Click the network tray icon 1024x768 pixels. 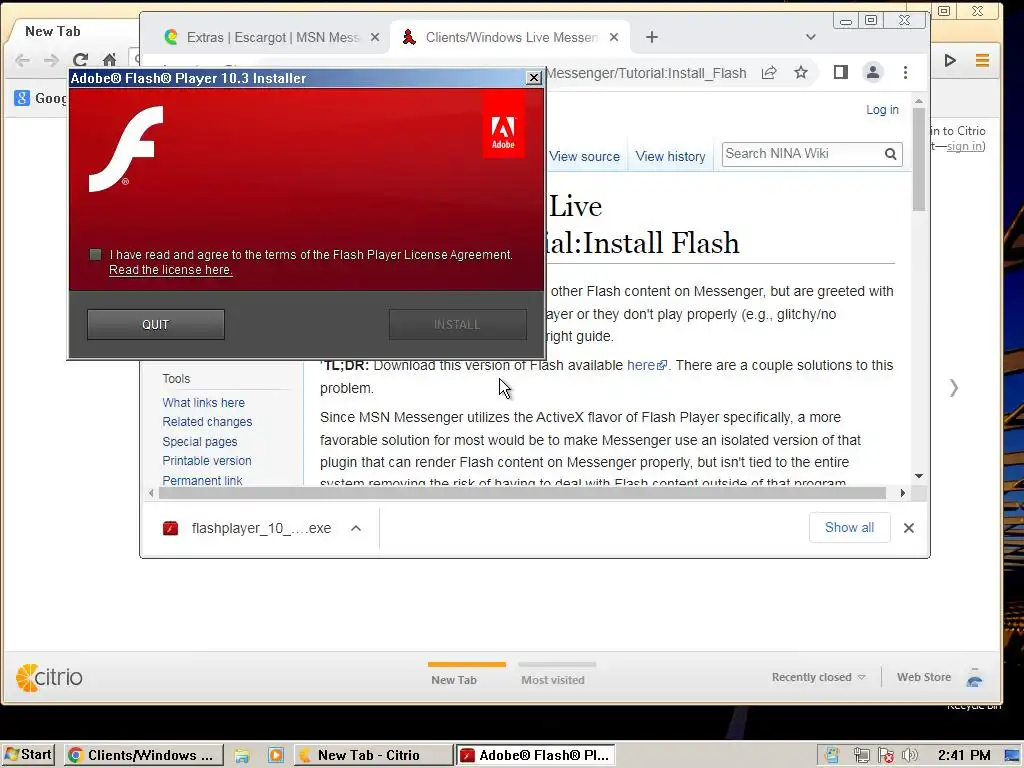861,756
